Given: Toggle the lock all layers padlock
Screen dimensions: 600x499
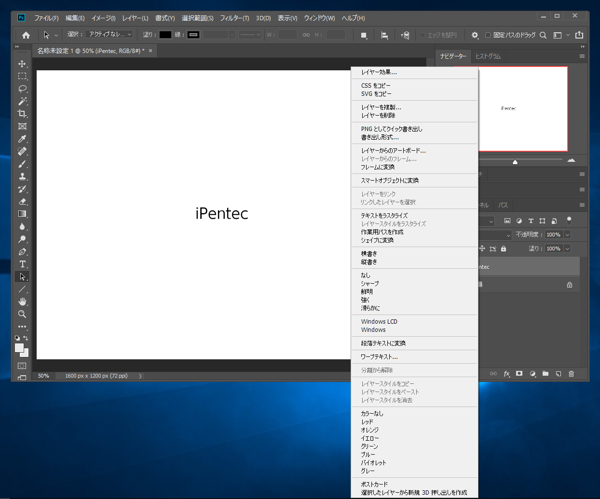Looking at the screenshot, I should point(504,249).
